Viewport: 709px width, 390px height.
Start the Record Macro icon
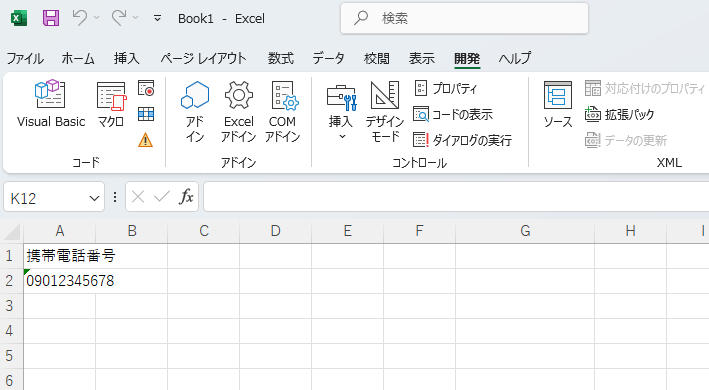pyautogui.click(x=146, y=88)
